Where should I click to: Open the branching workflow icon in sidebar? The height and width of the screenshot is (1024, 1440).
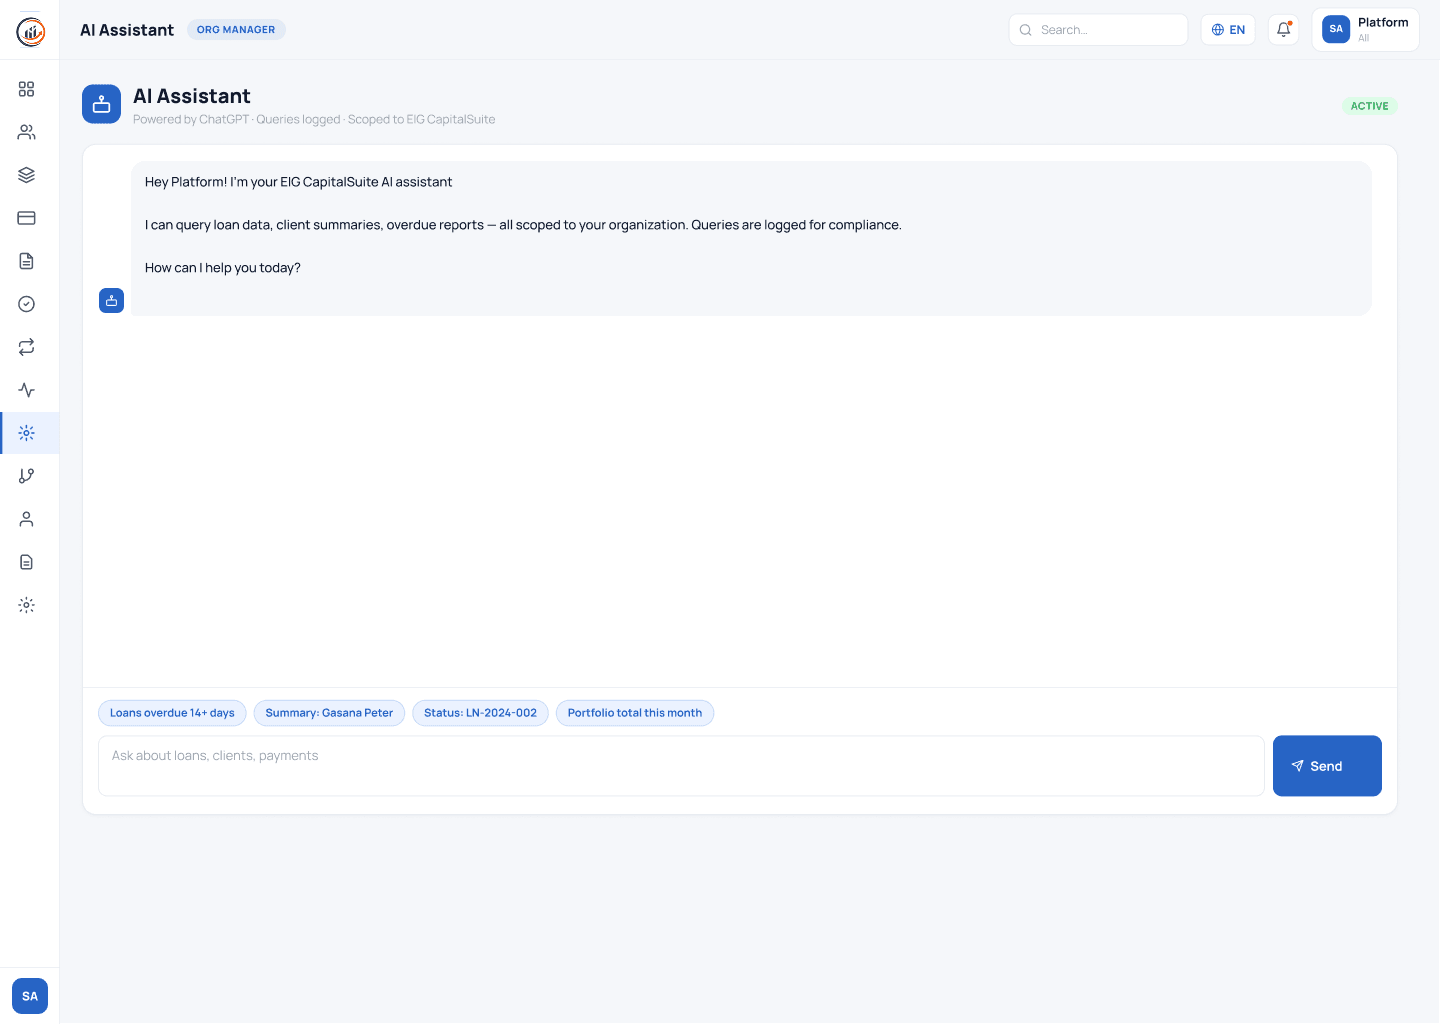(26, 475)
